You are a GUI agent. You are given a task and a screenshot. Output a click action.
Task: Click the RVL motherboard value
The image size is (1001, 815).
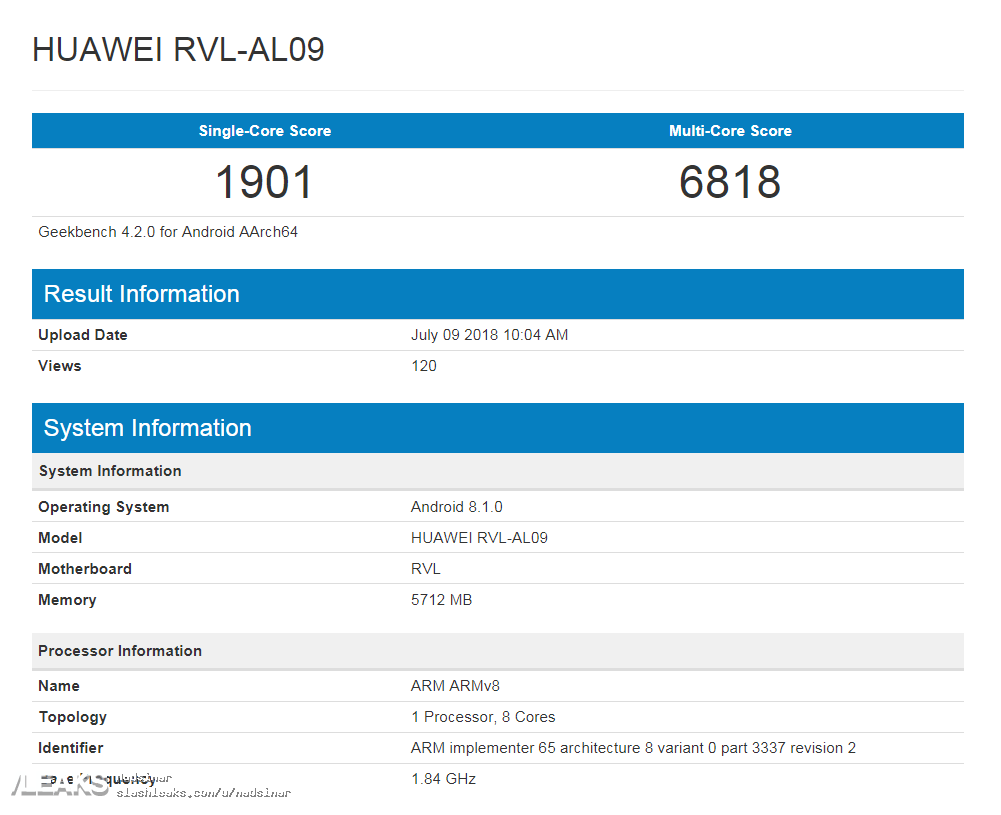(x=426, y=569)
